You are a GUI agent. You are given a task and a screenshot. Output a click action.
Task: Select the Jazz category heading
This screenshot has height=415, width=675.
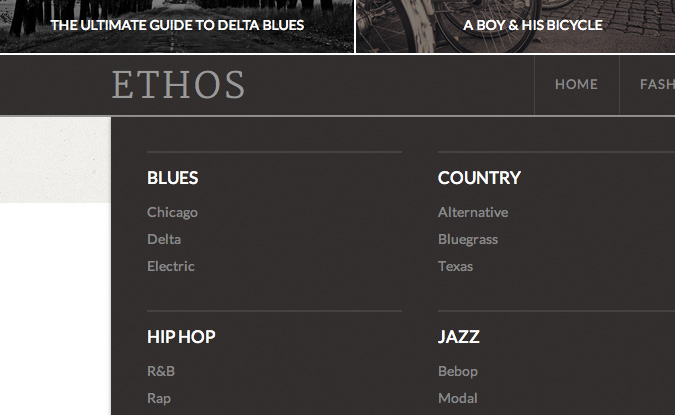pos(459,337)
